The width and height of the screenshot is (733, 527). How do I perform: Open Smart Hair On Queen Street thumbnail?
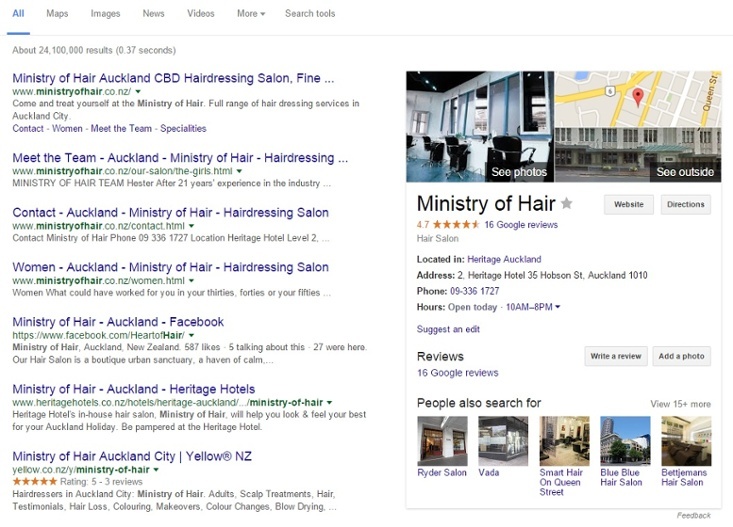[x=564, y=441]
